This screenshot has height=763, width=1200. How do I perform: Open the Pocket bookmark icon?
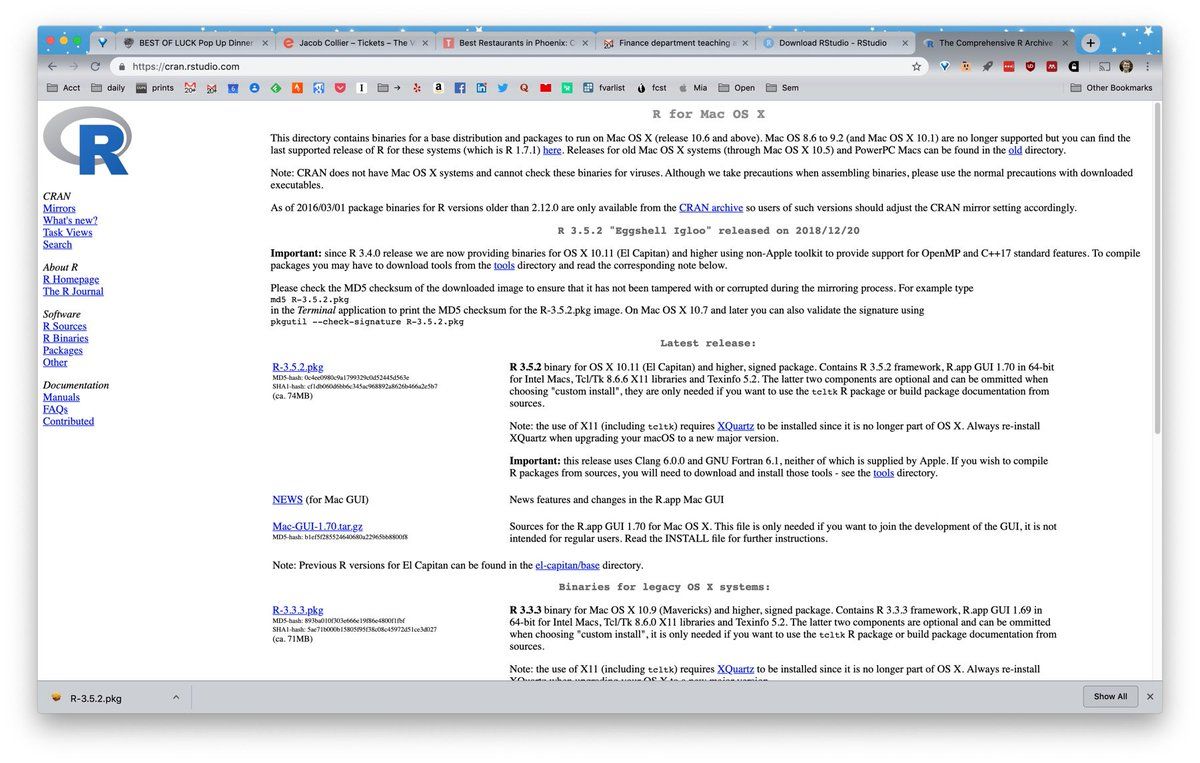(340, 88)
